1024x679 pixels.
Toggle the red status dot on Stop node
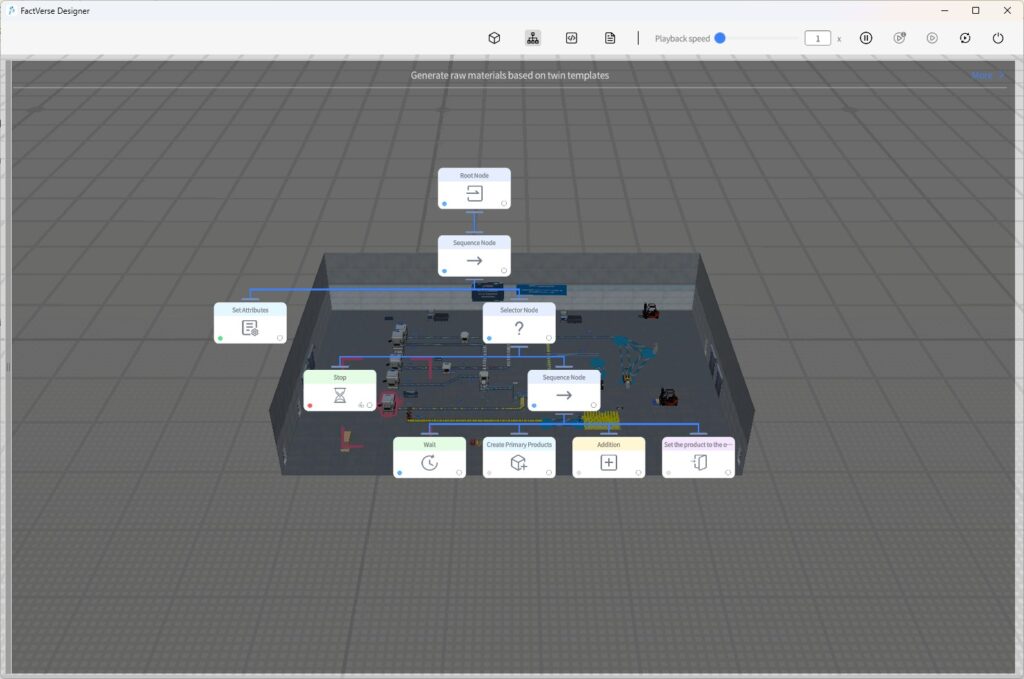pos(309,404)
